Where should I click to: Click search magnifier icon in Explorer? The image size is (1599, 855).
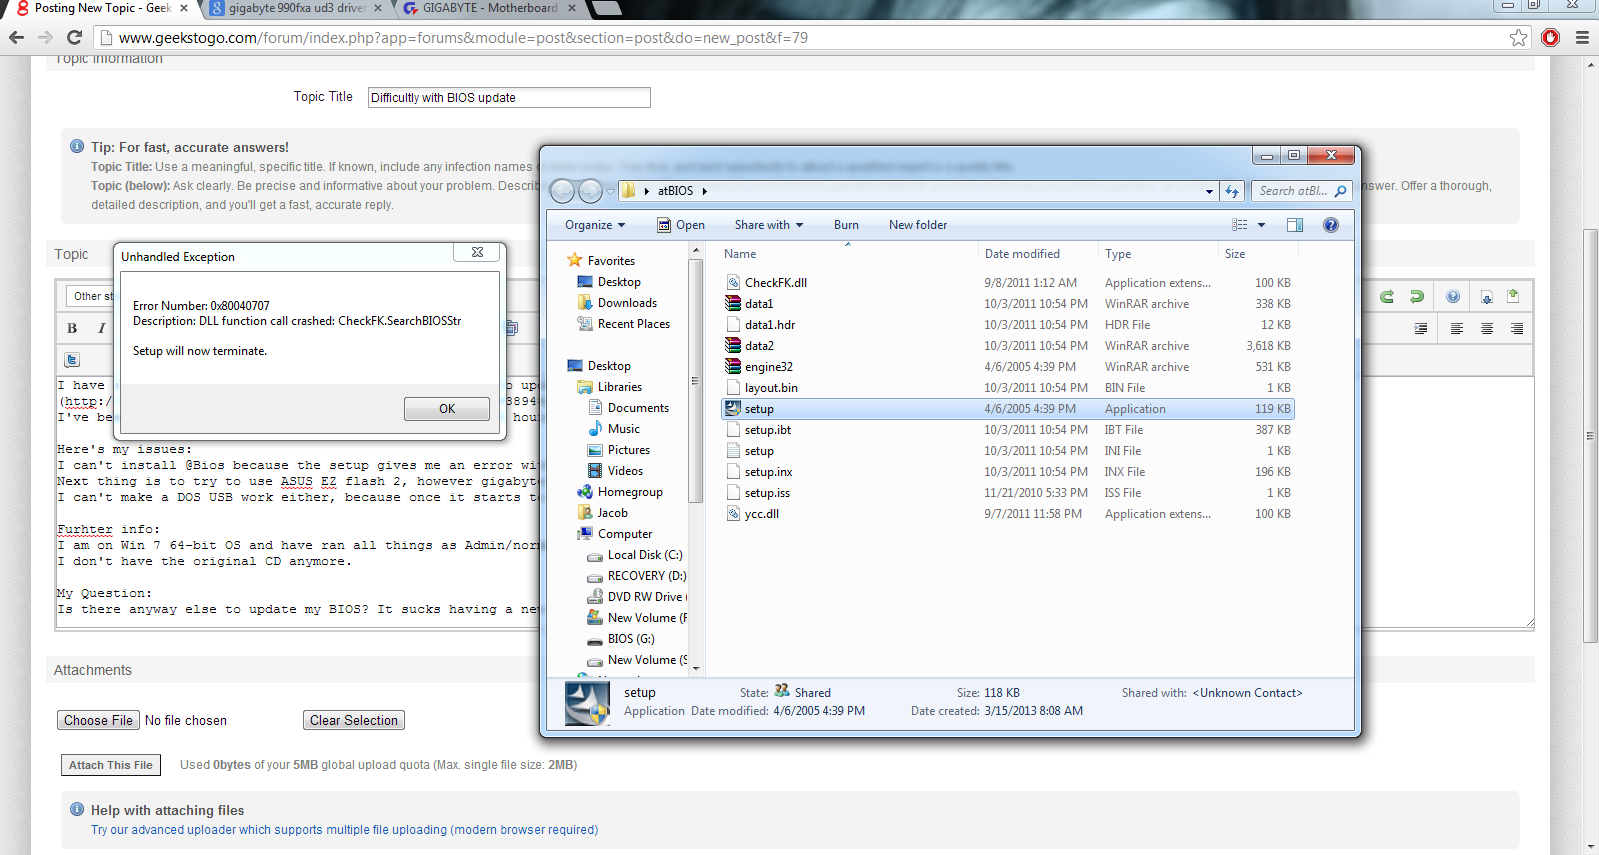(x=1341, y=191)
